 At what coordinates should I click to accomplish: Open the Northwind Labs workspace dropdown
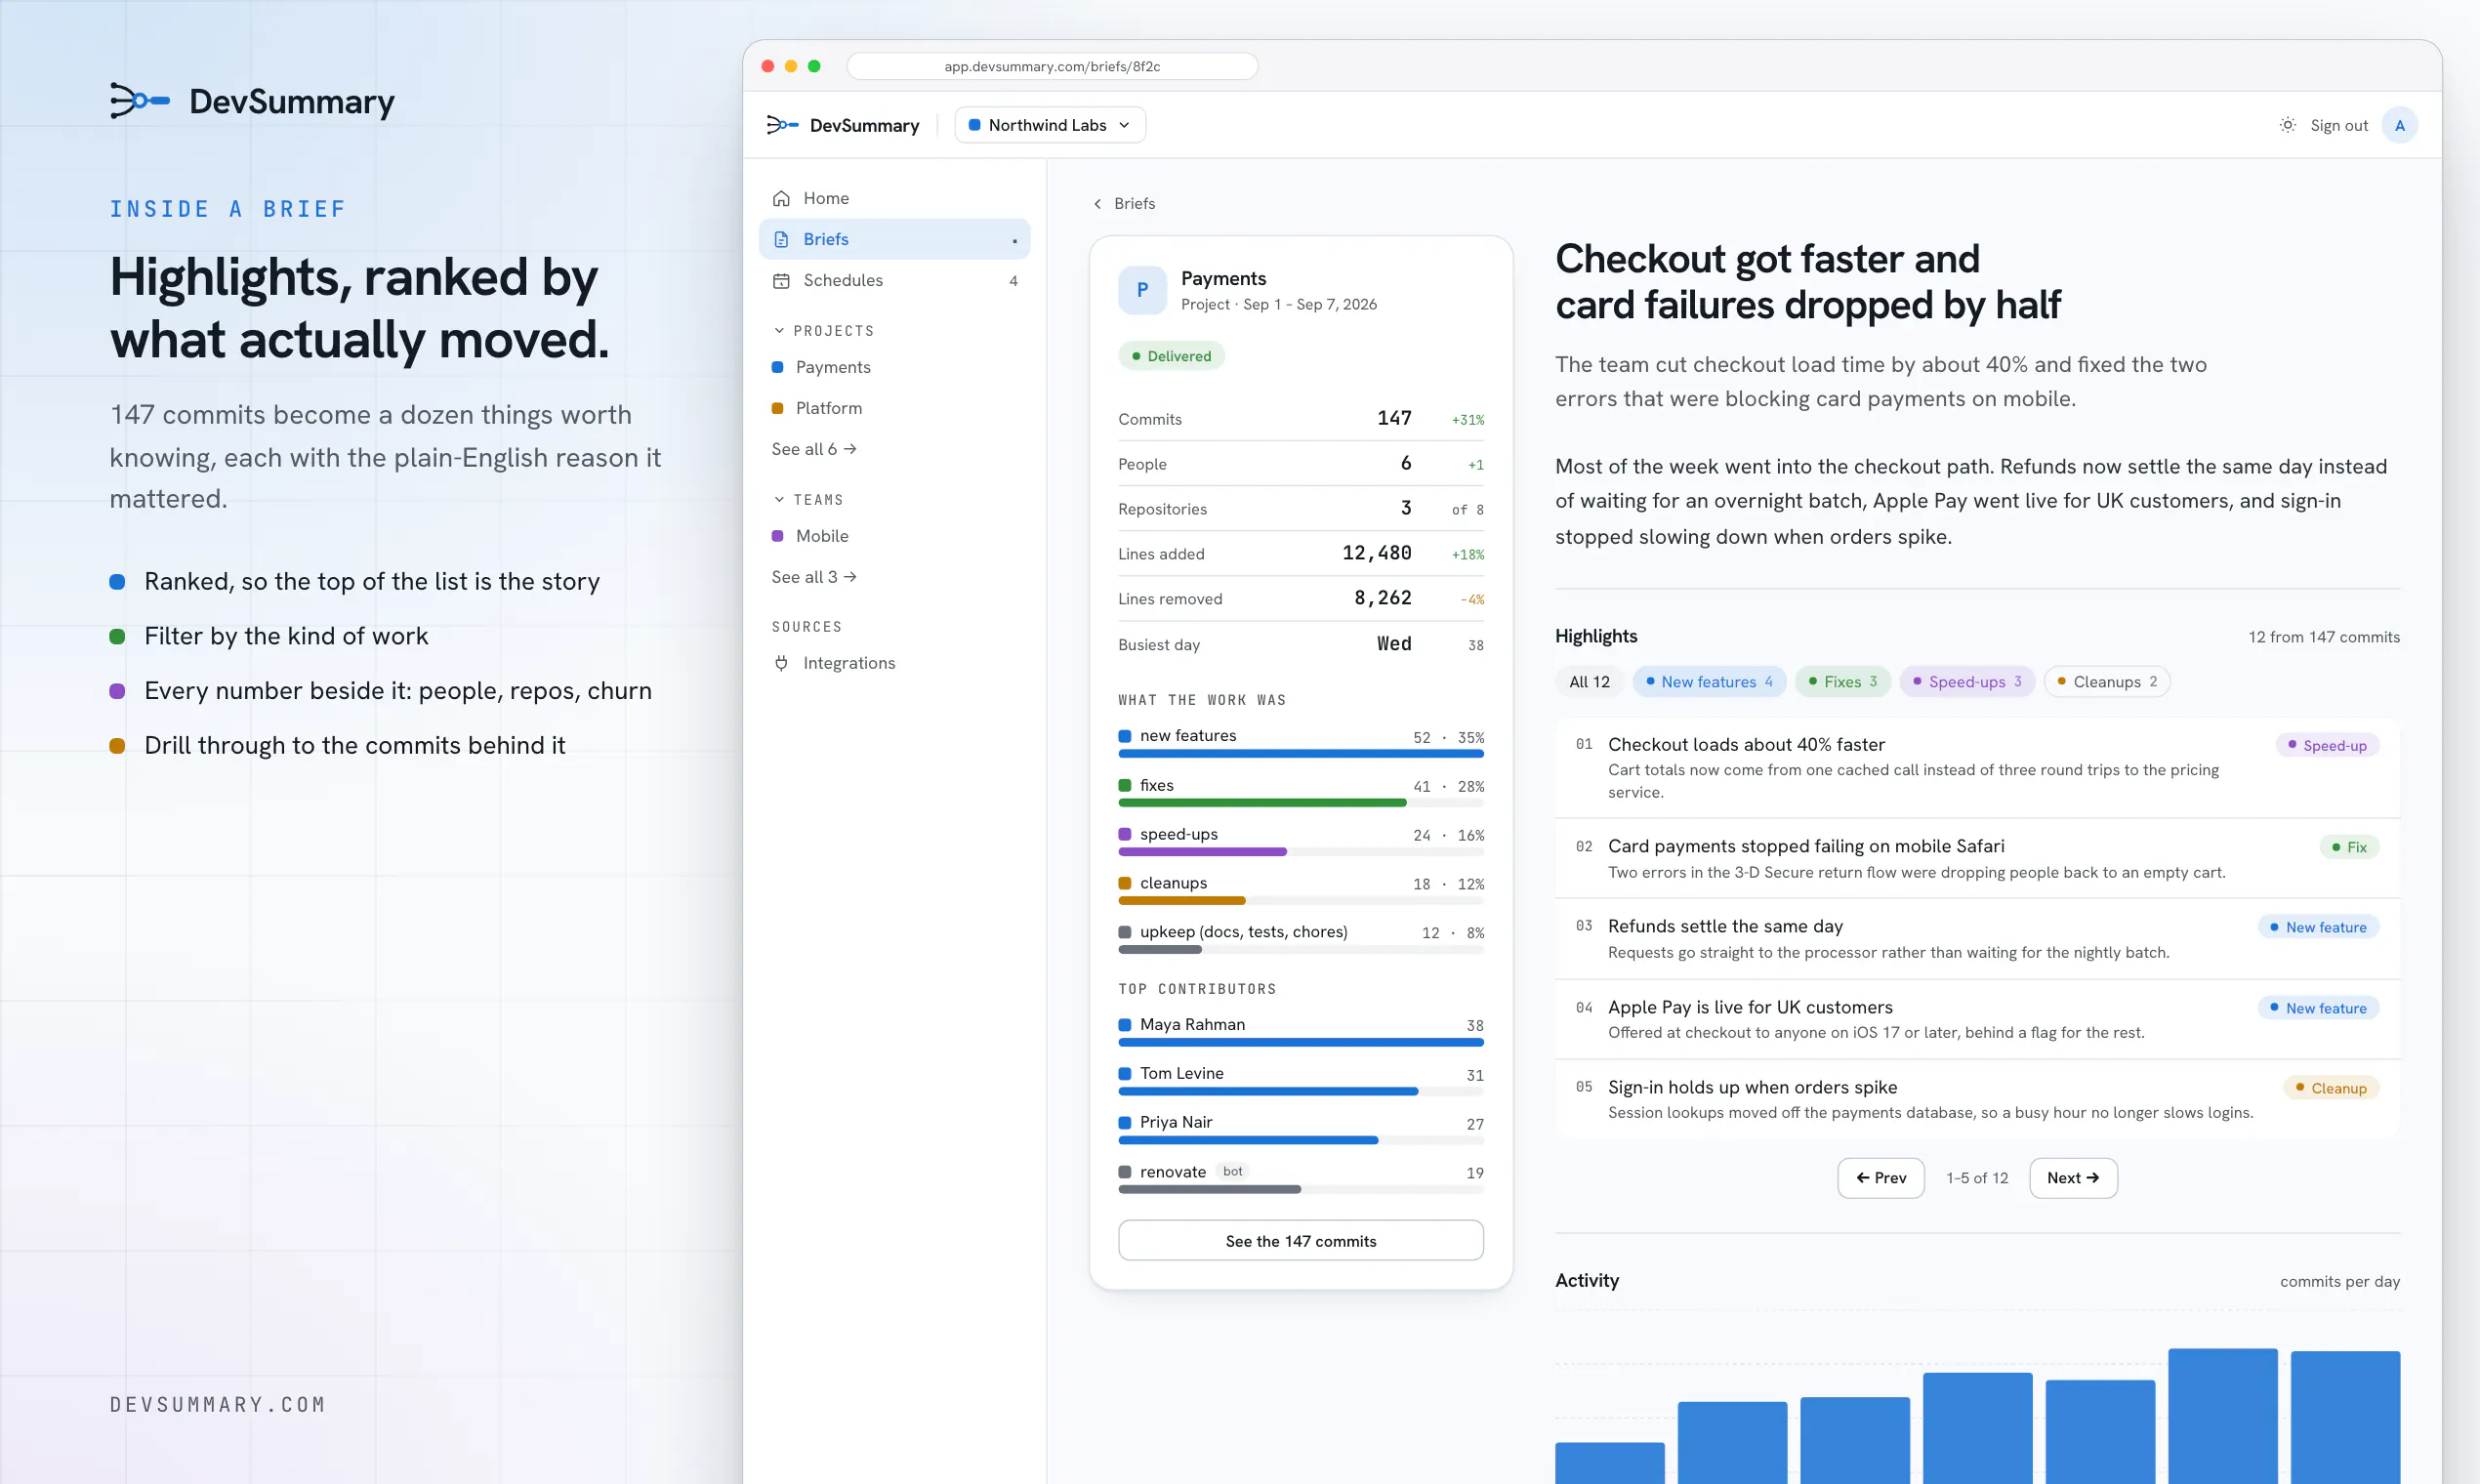click(x=1049, y=125)
